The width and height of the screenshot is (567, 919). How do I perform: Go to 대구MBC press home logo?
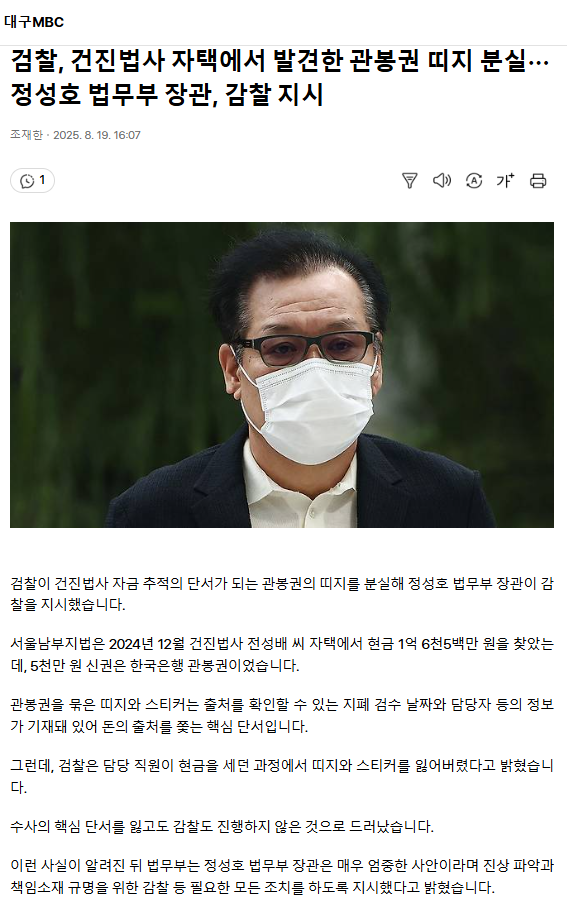(x=34, y=22)
